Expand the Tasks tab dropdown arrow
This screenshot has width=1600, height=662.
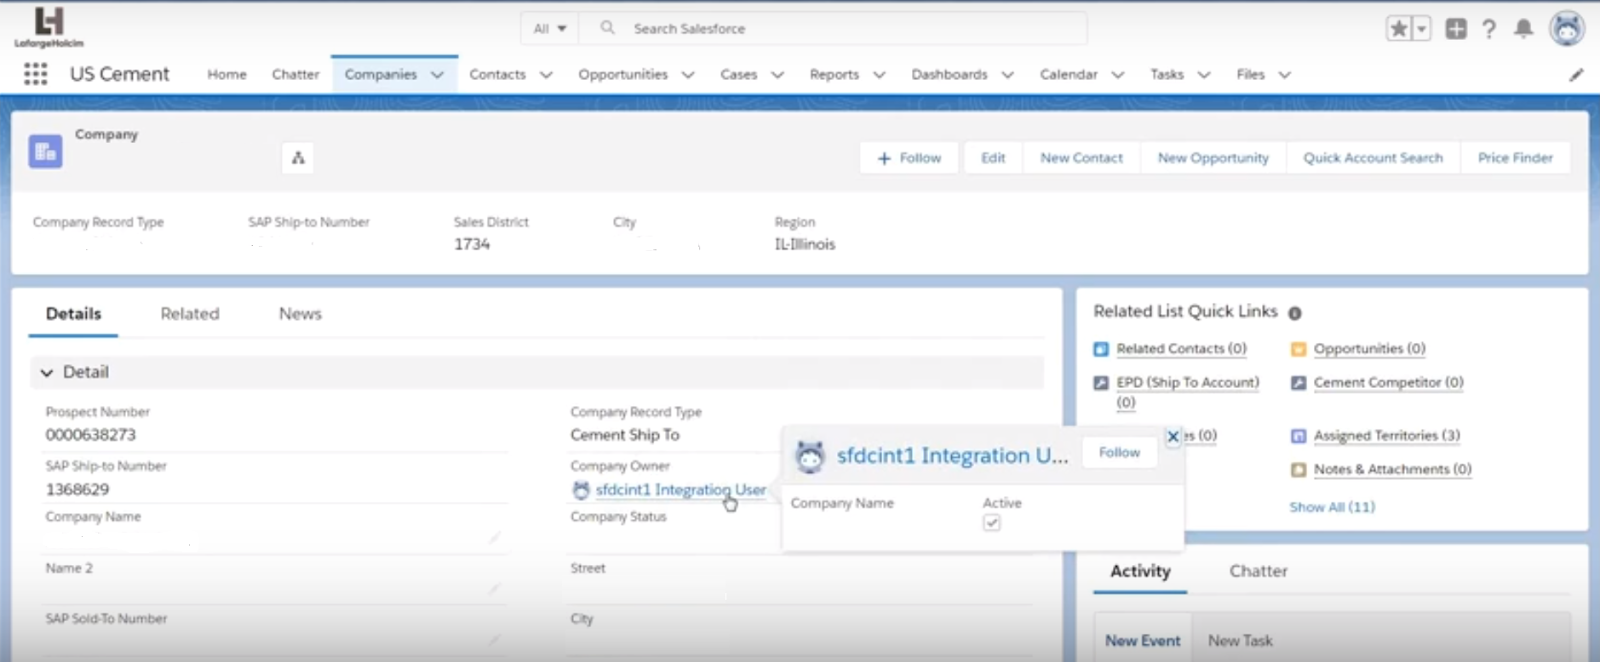point(1204,75)
